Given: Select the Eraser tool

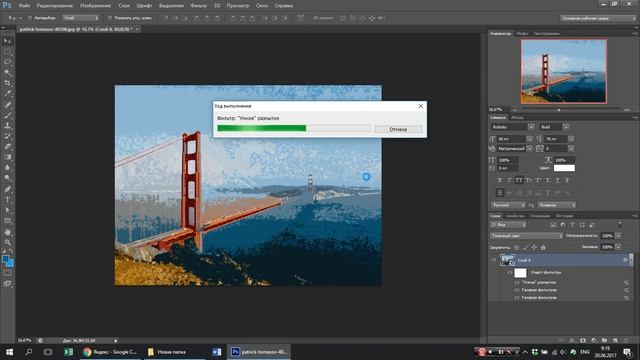Looking at the screenshot, I should [7, 146].
